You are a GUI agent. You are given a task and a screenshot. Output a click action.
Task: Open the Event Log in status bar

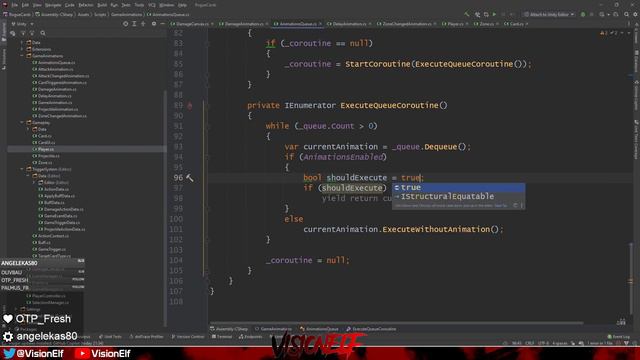[619, 337]
